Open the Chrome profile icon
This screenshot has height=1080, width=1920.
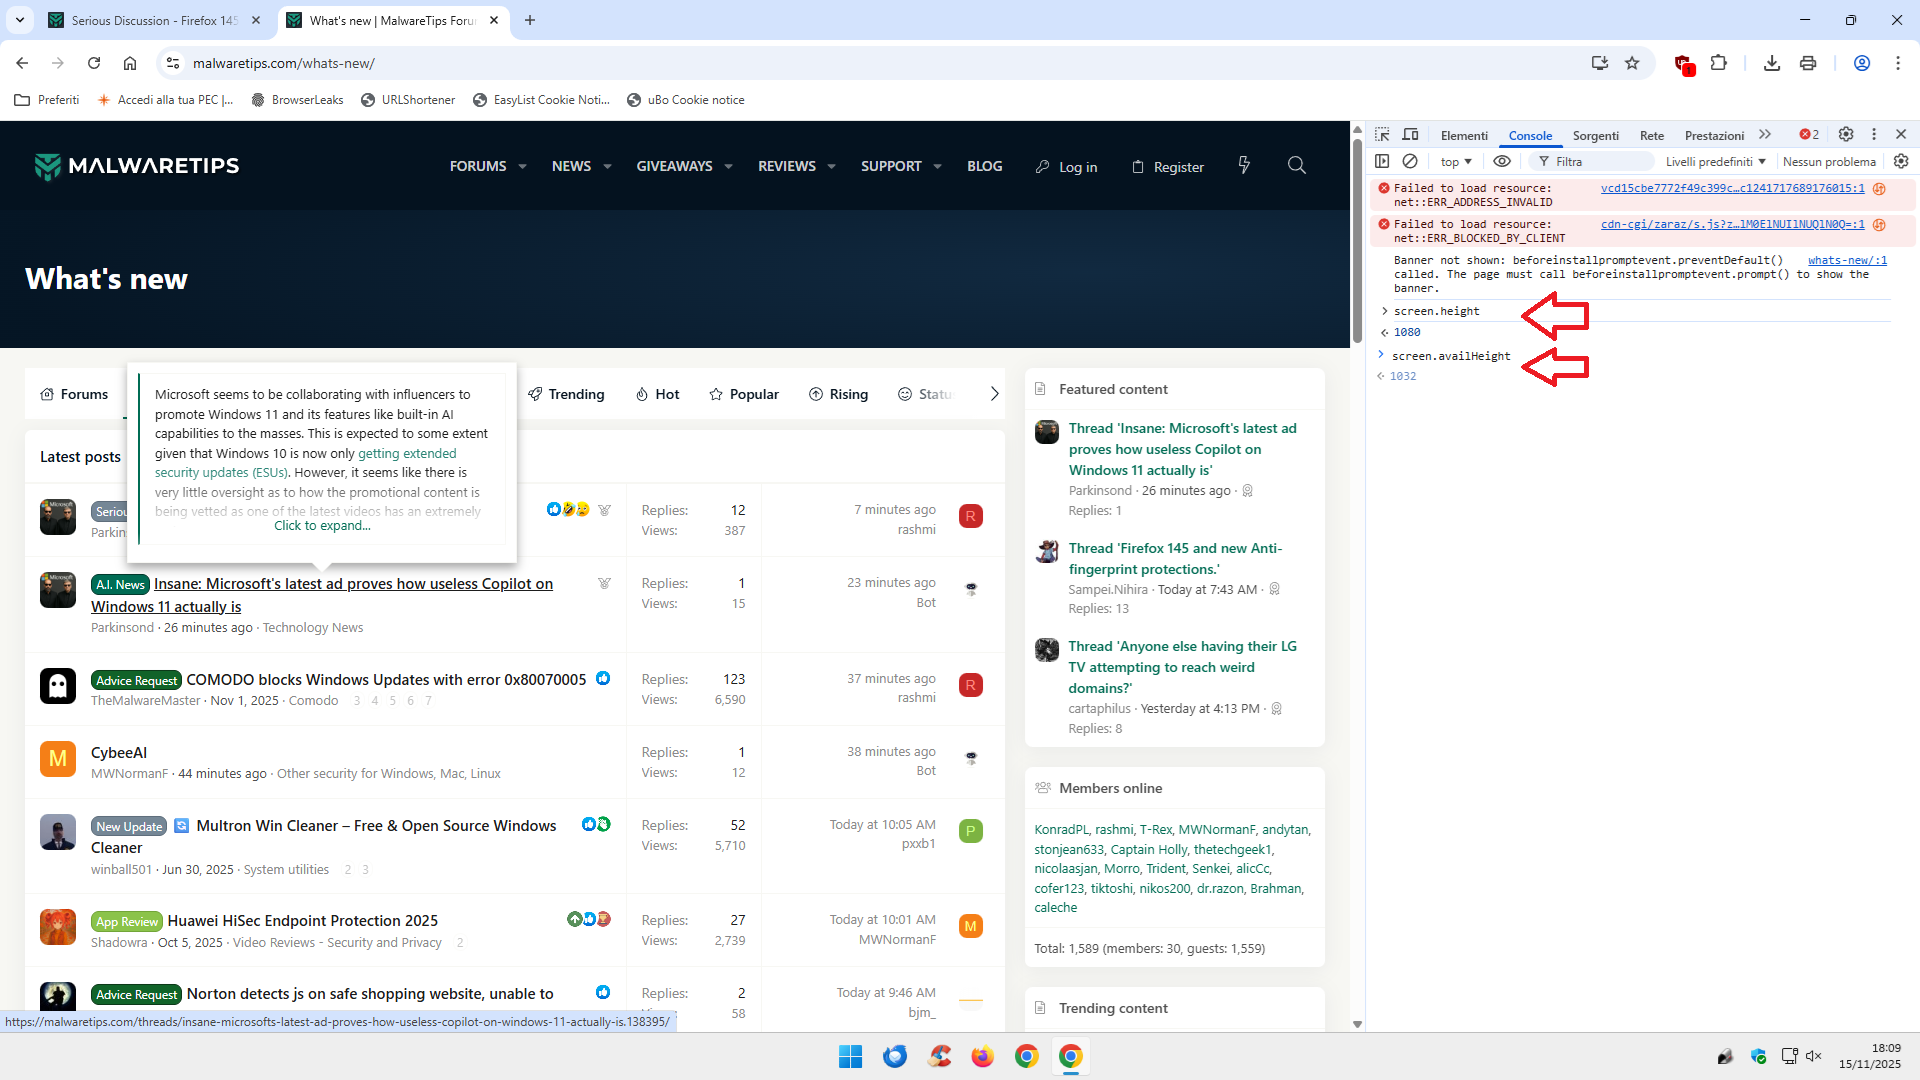click(x=1862, y=63)
